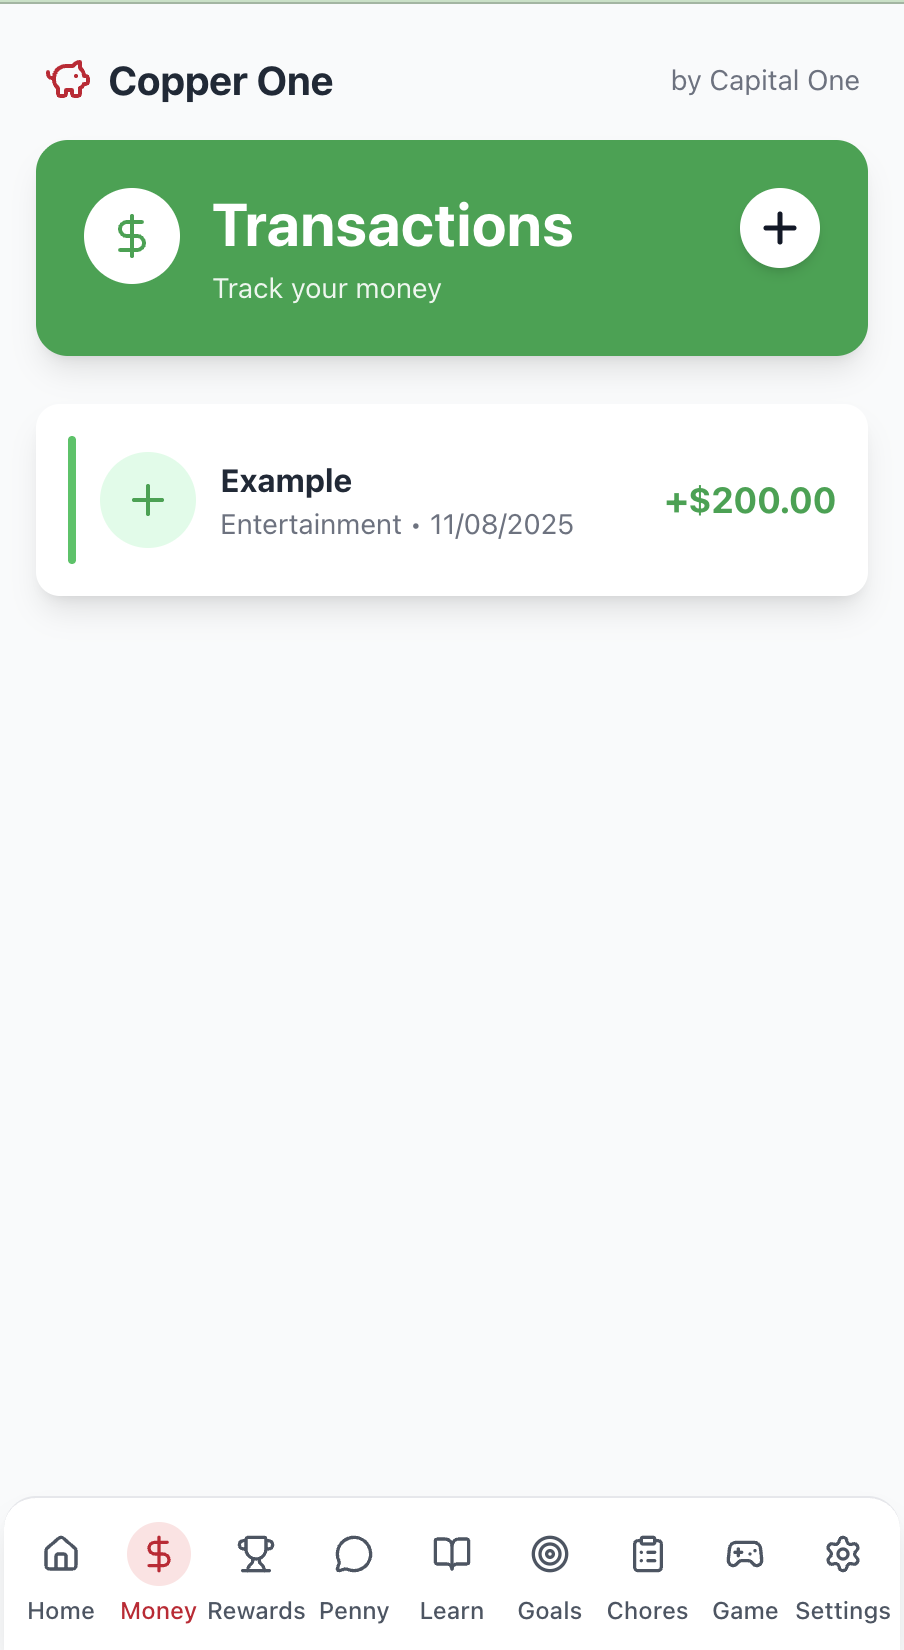Viewport: 904px width, 1650px height.
Task: Click the Rewards label in bottom navigation
Action: pyautogui.click(x=256, y=1611)
